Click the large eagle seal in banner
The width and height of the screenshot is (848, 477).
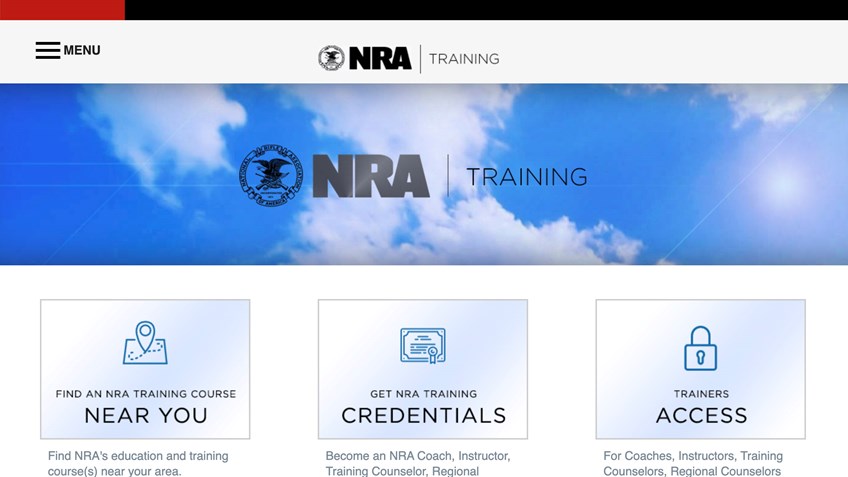(x=271, y=175)
